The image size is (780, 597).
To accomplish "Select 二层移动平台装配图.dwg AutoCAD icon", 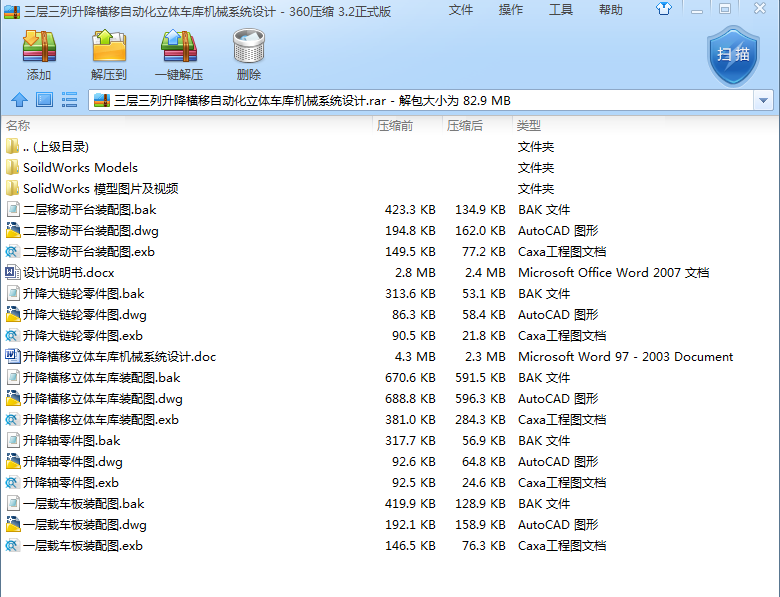I will (13, 230).
